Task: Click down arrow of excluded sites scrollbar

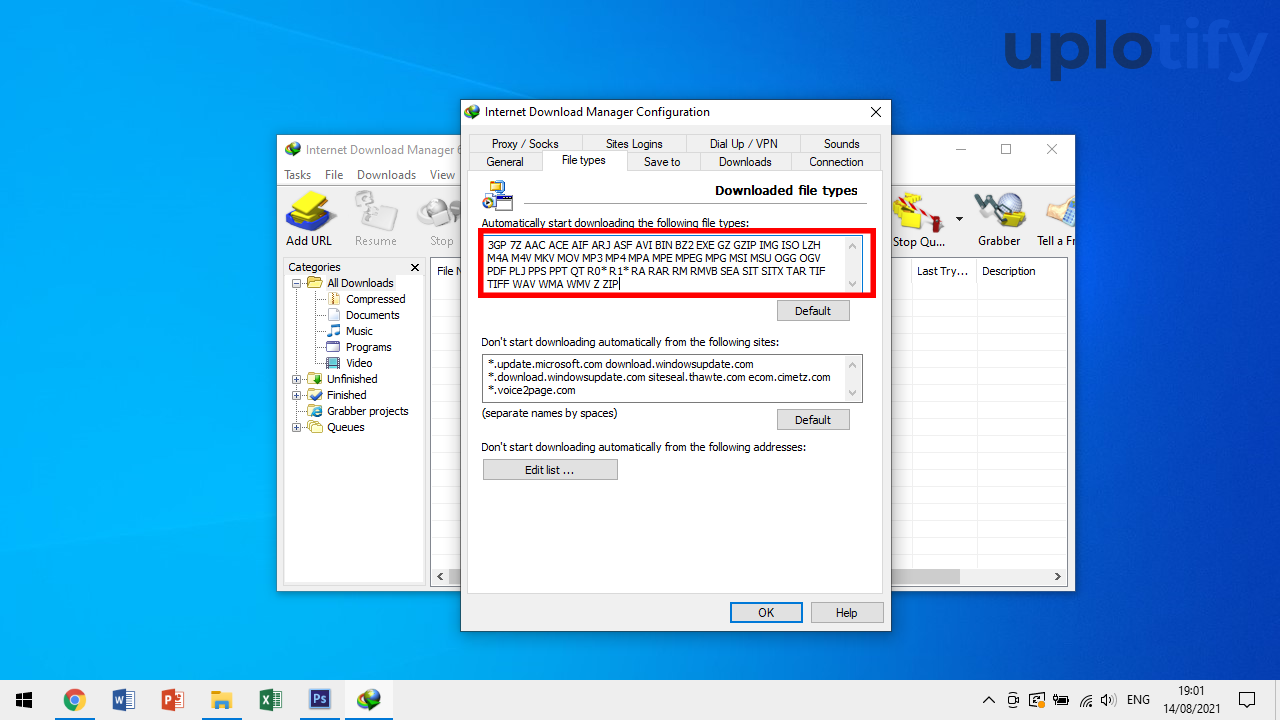Action: coord(853,393)
